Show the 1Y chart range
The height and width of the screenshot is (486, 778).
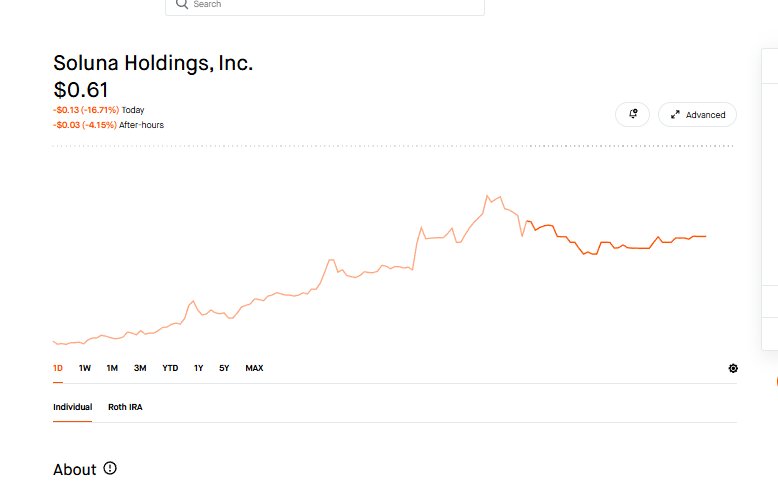coord(198,368)
